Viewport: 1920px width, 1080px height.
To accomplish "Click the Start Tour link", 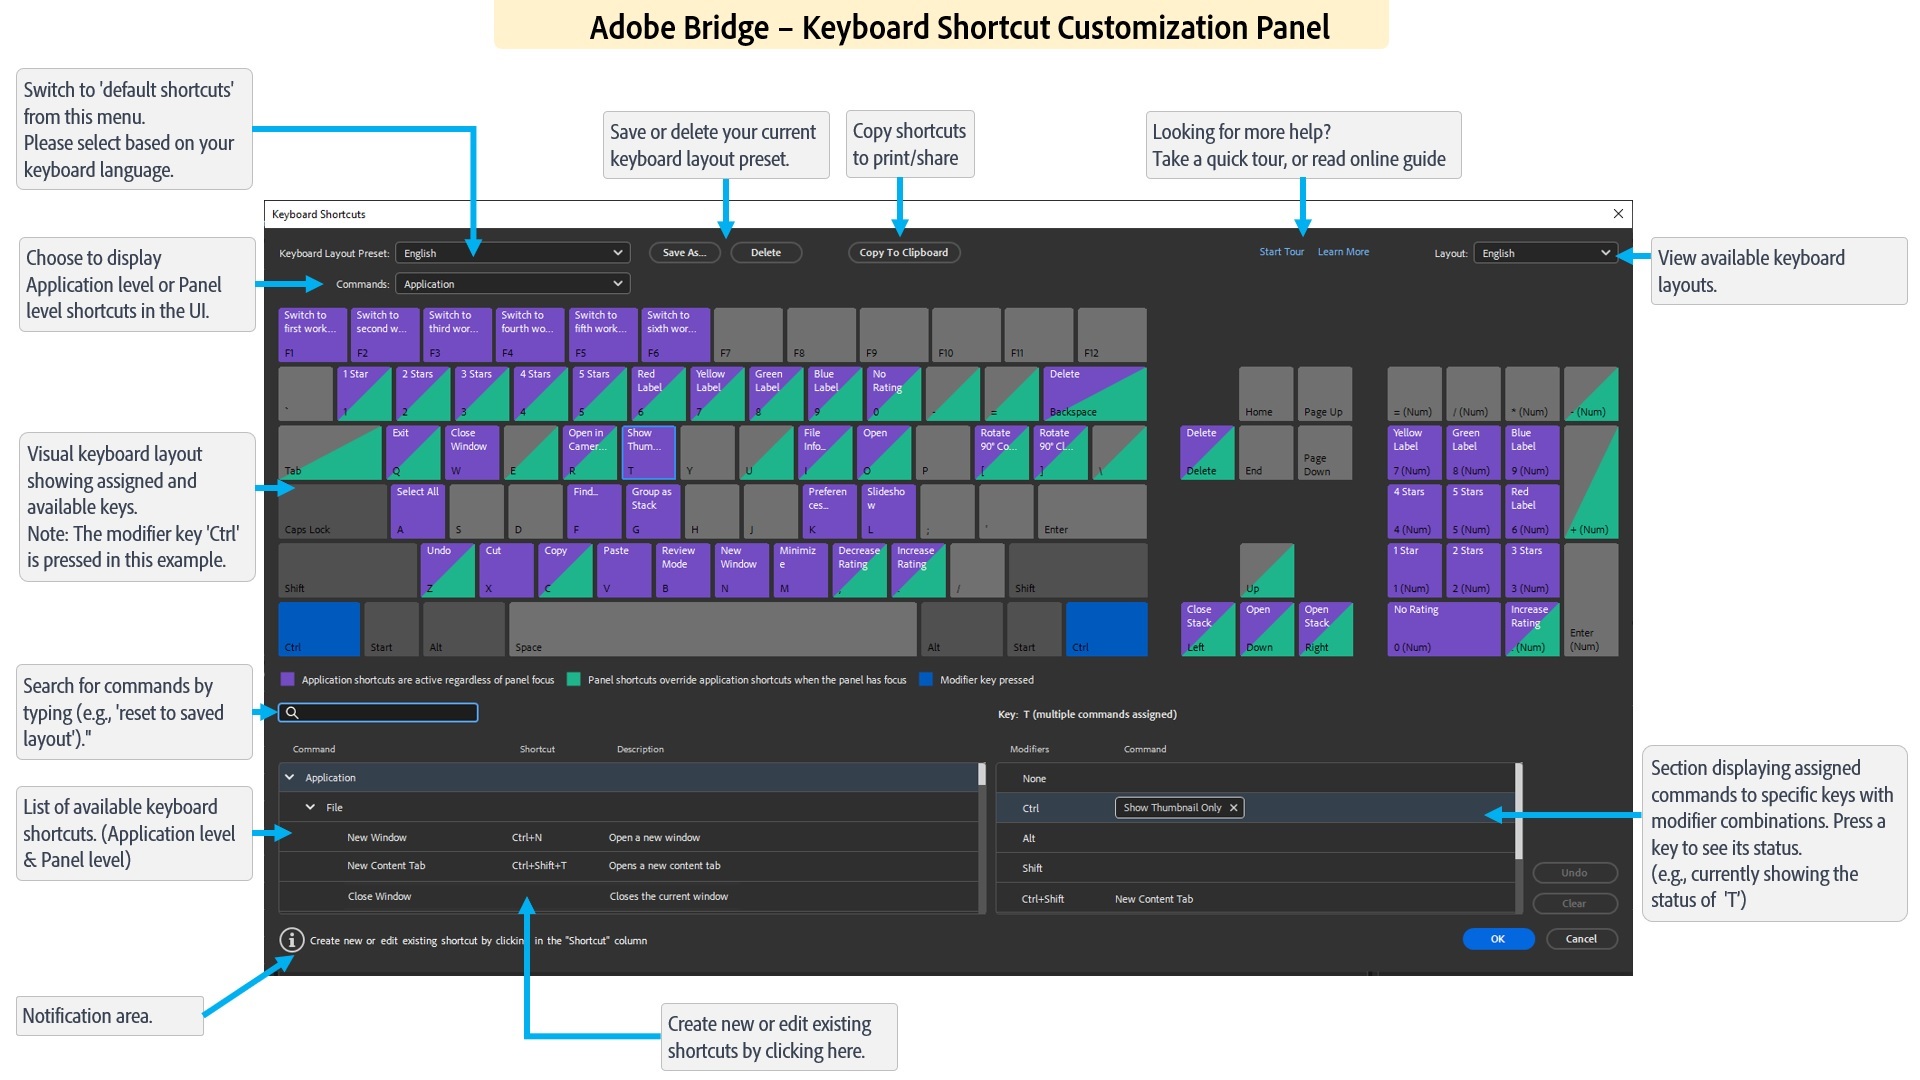I will click(1281, 252).
